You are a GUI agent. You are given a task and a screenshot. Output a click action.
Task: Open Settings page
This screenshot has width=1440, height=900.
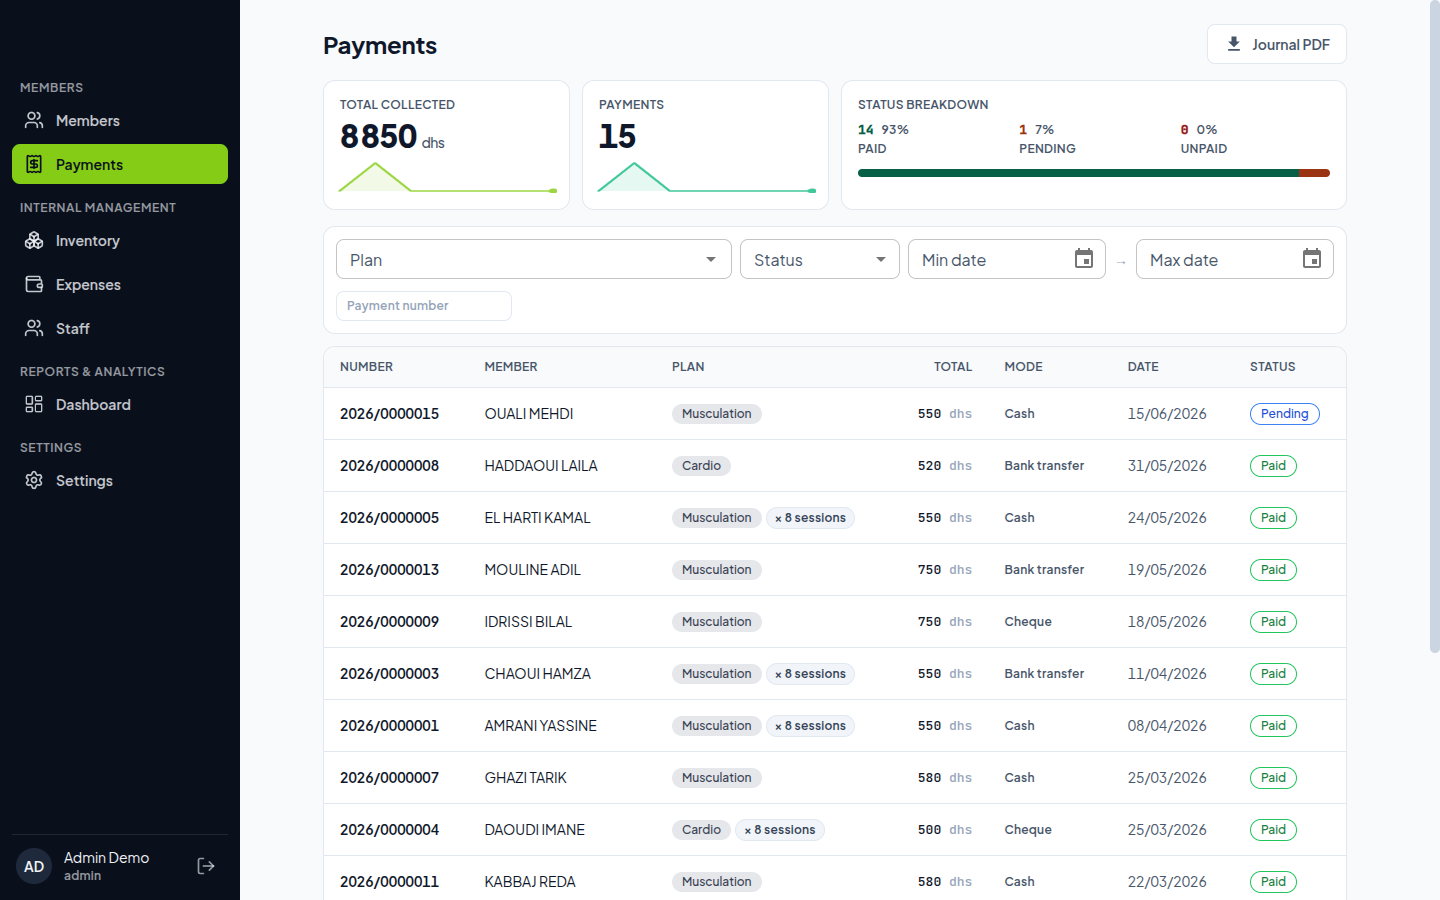(120, 480)
